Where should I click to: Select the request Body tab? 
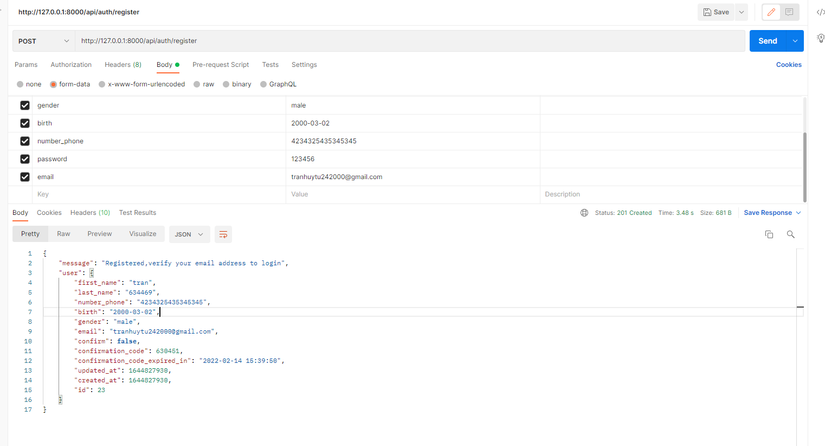click(x=167, y=65)
